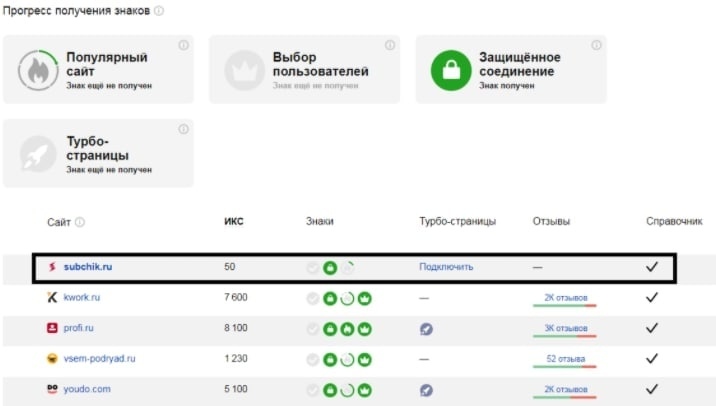Click green lock badge in vsem-podryad.ru row
This screenshot has height=406, width=716.
[330, 360]
